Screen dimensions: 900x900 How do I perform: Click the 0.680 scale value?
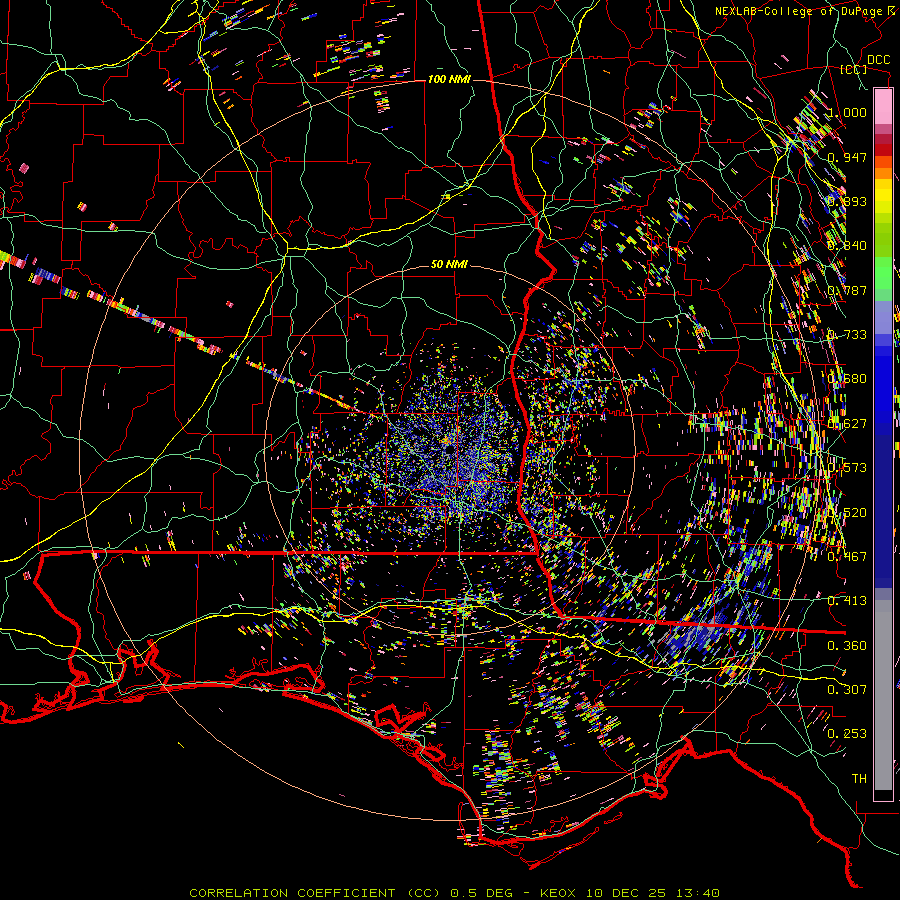tap(847, 379)
